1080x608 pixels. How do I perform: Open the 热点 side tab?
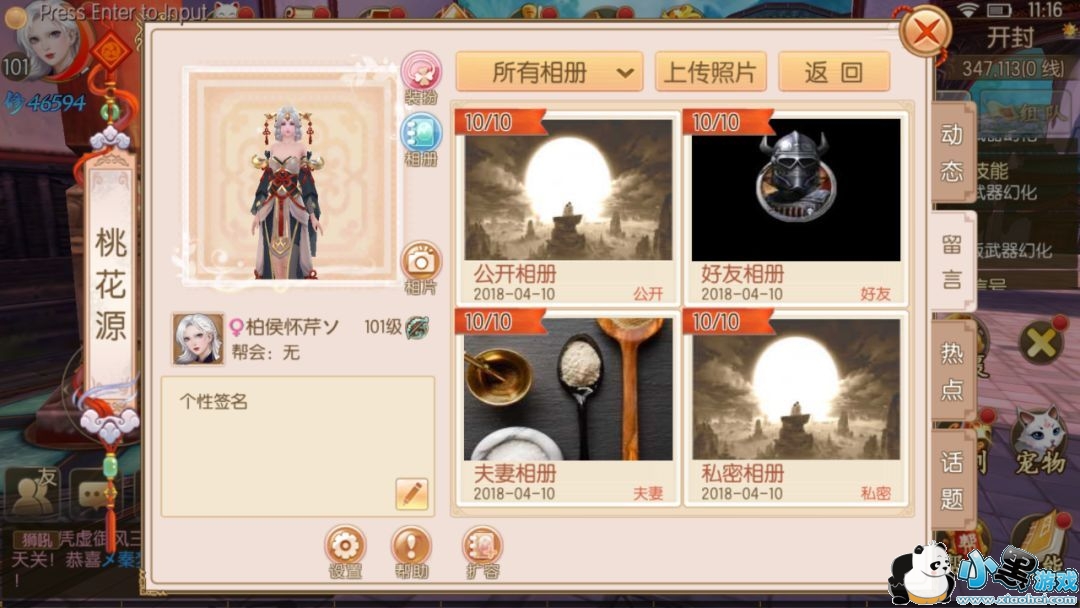click(x=952, y=370)
